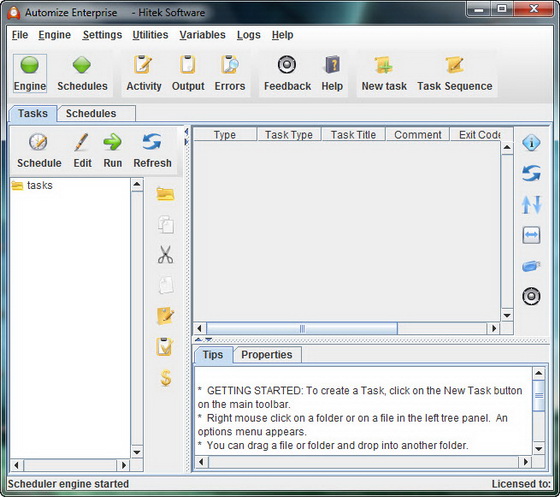Image resolution: width=560 pixels, height=497 pixels.
Task: Click the table scroll right arrow
Action: click(494, 328)
